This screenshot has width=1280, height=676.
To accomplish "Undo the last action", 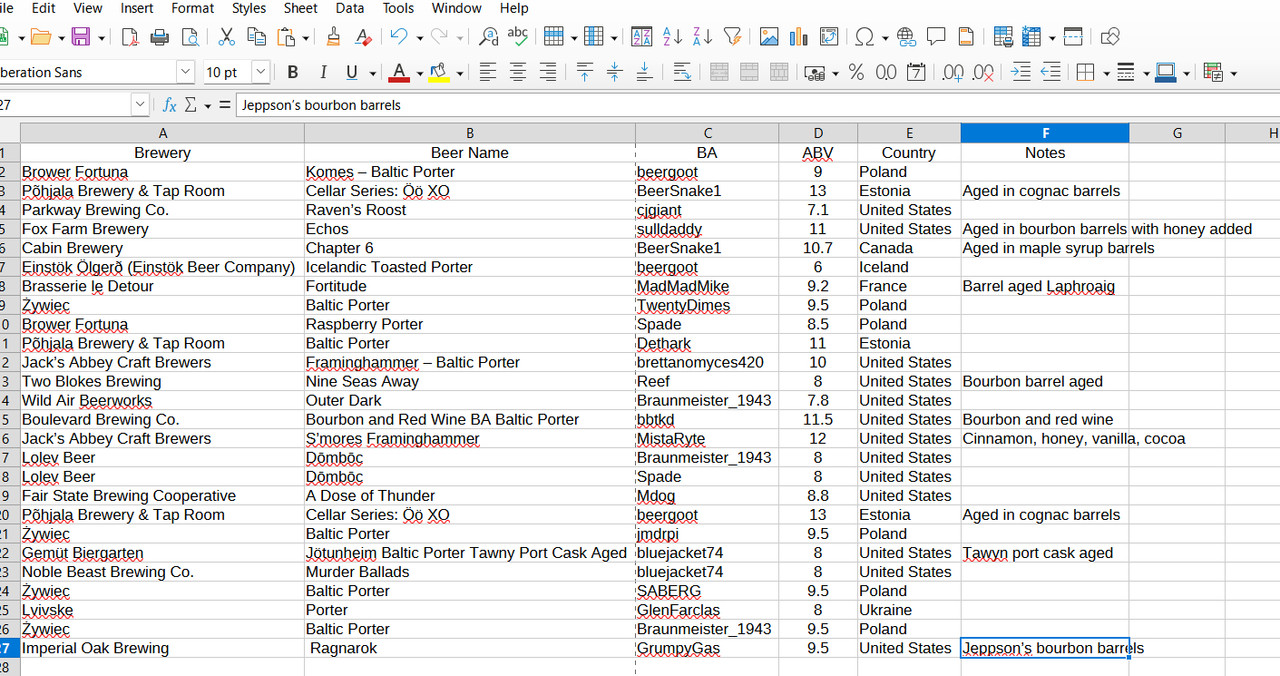I will [399, 37].
